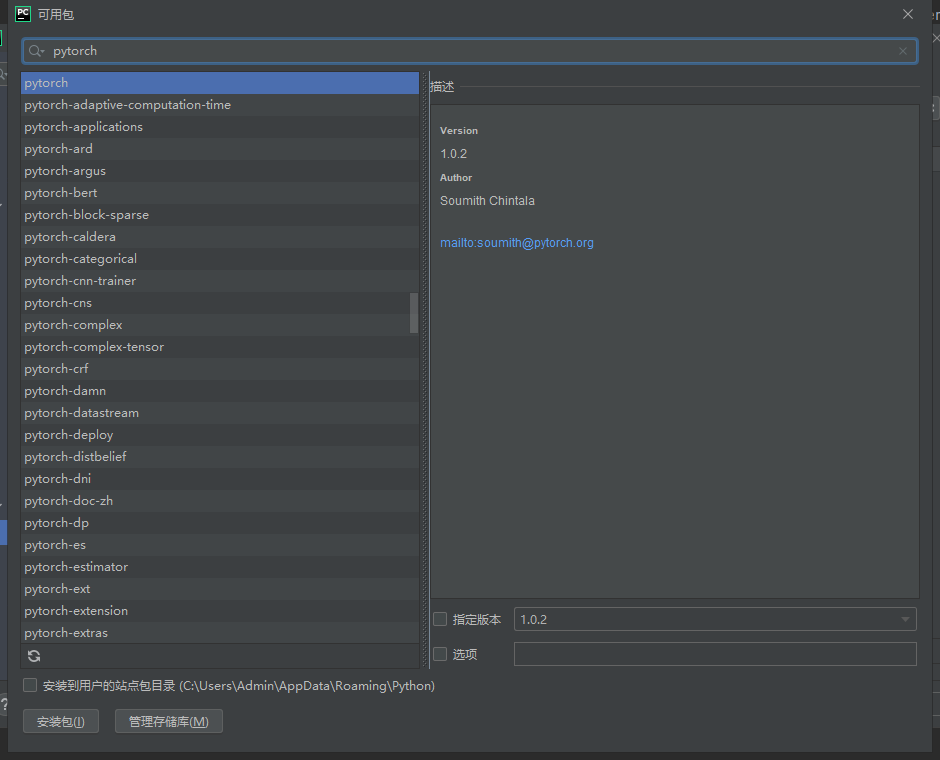
Task: Click the package list scrollbar thumb
Action: coord(414,312)
